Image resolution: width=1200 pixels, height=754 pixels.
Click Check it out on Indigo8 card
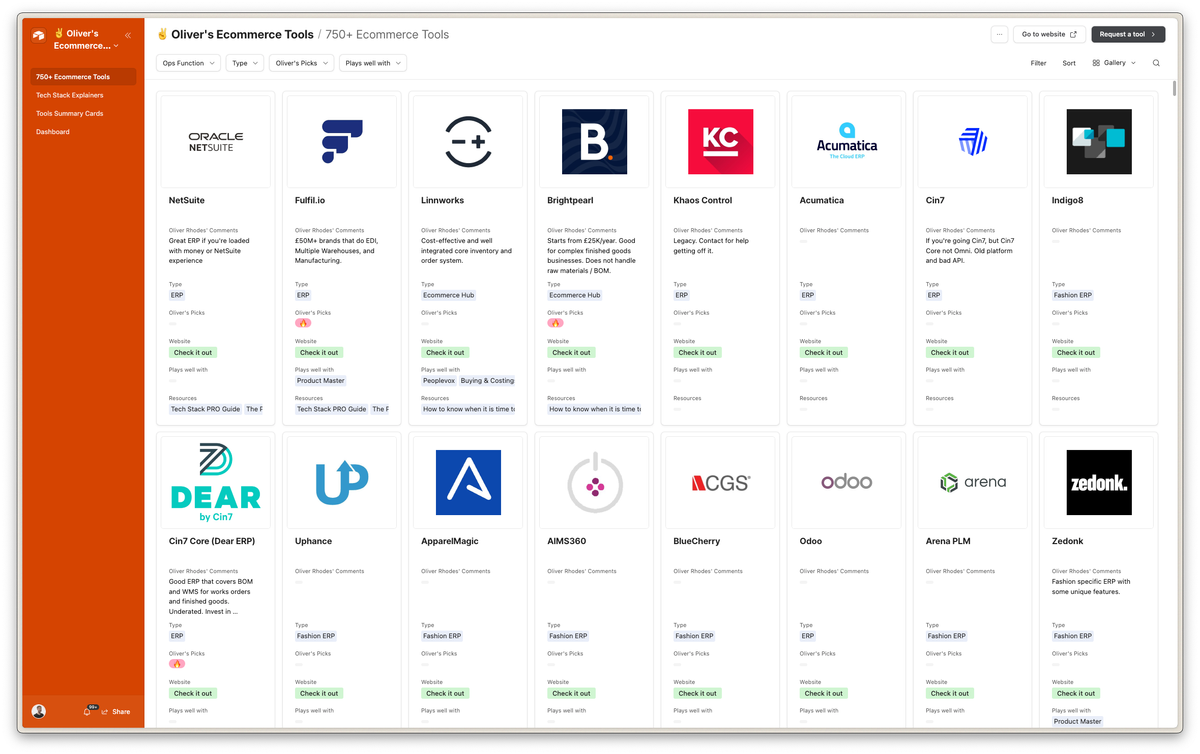[x=1075, y=352]
